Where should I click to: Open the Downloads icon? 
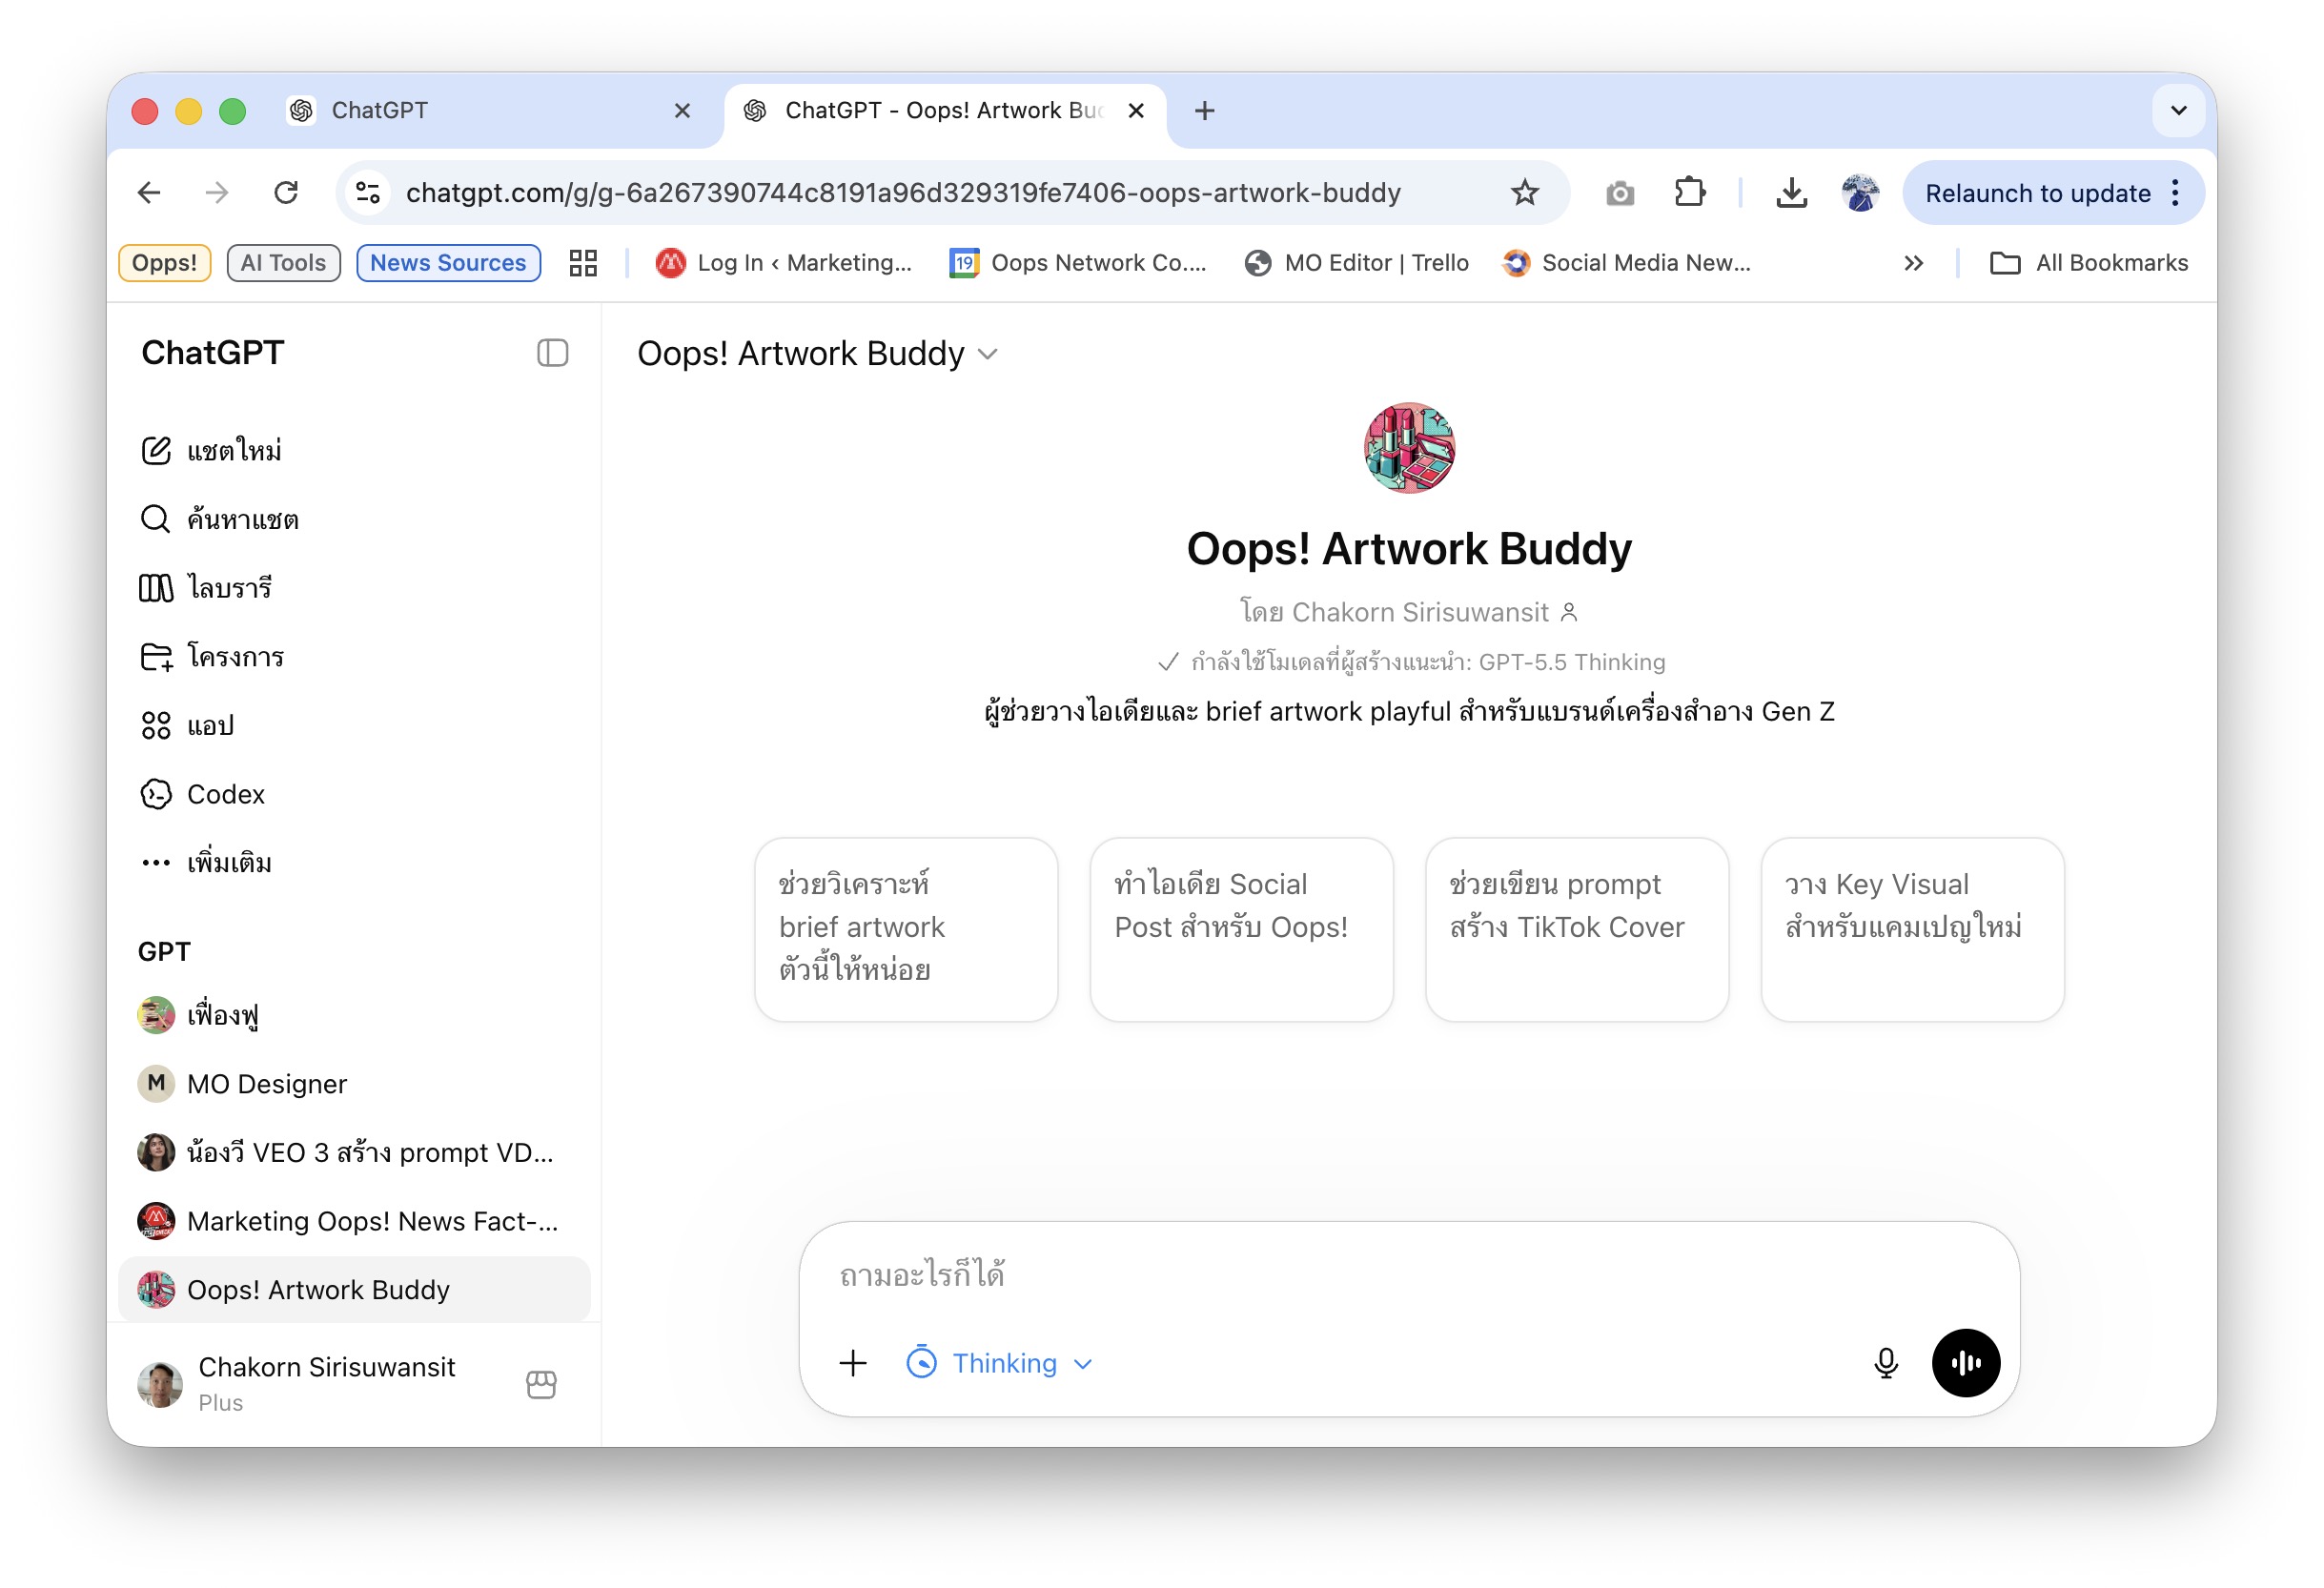click(x=1791, y=192)
